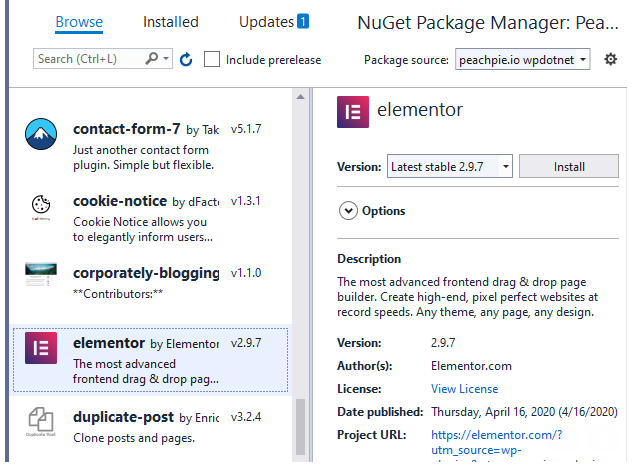637x470 pixels.
Task: Click version v1.3.1 of cookie-notice
Action: (245, 201)
